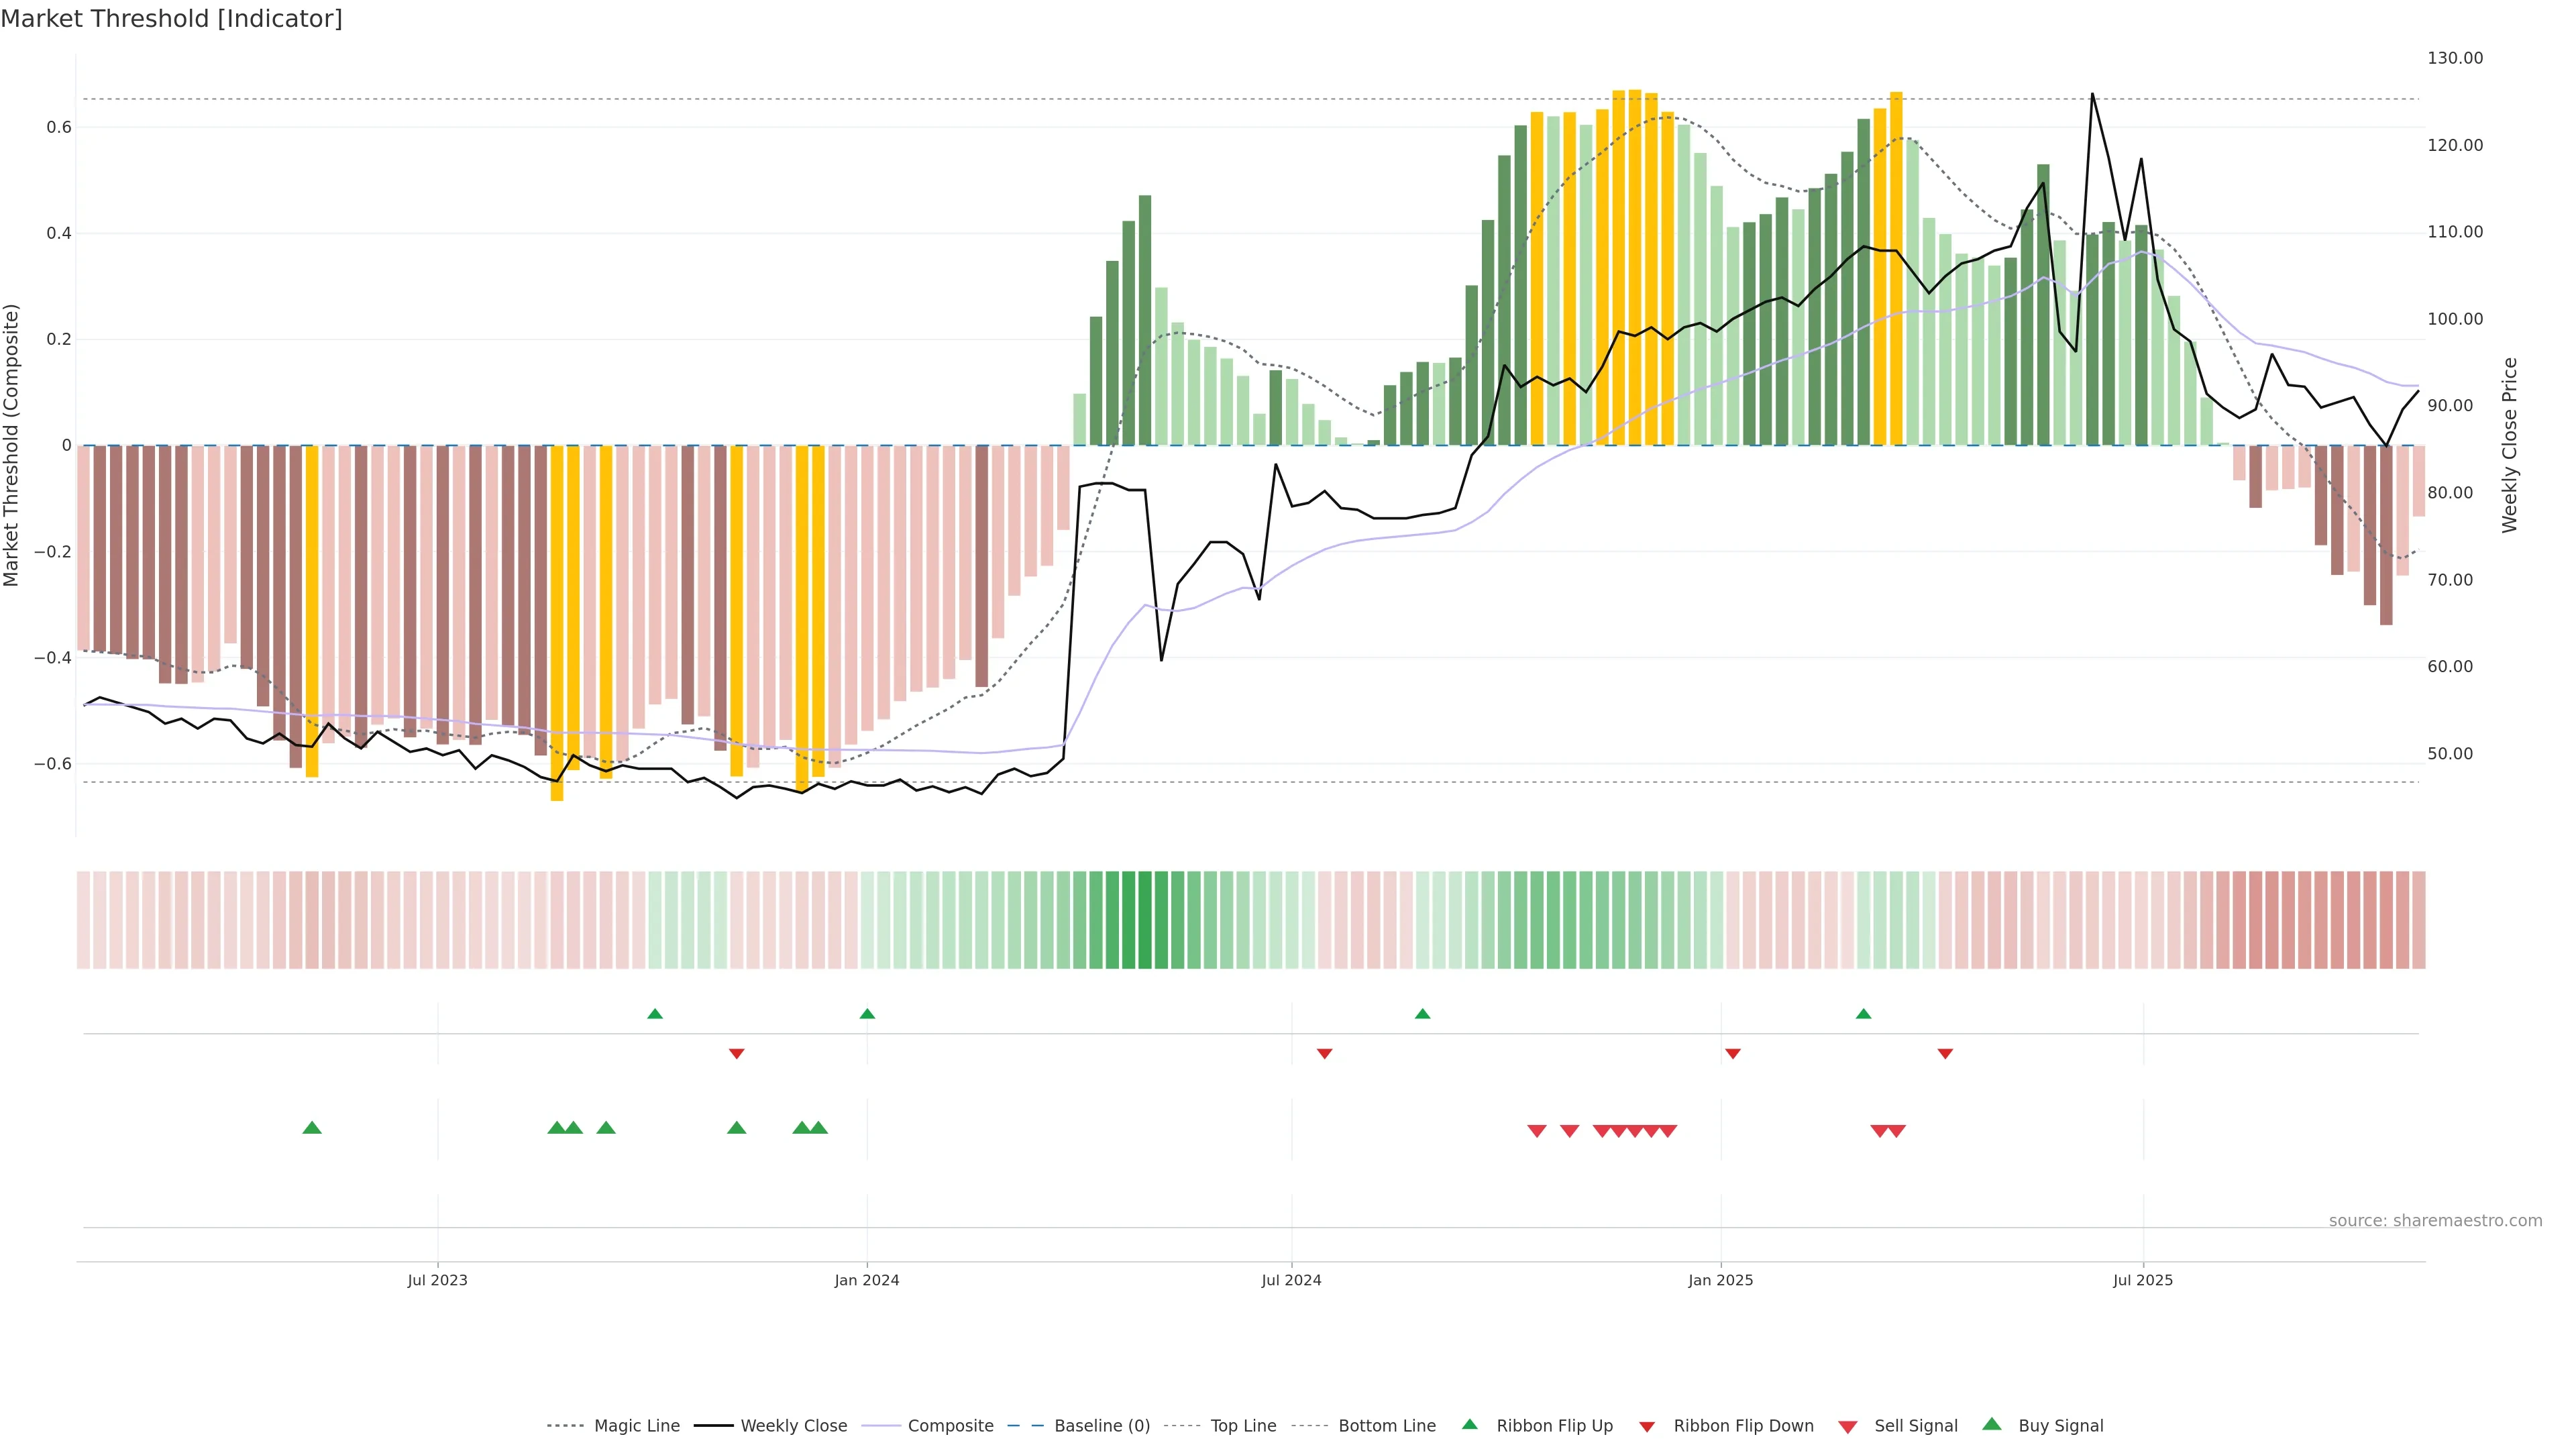The height and width of the screenshot is (1449, 2576).
Task: Click the Sell Signal legend marker
Action: point(1848,1427)
